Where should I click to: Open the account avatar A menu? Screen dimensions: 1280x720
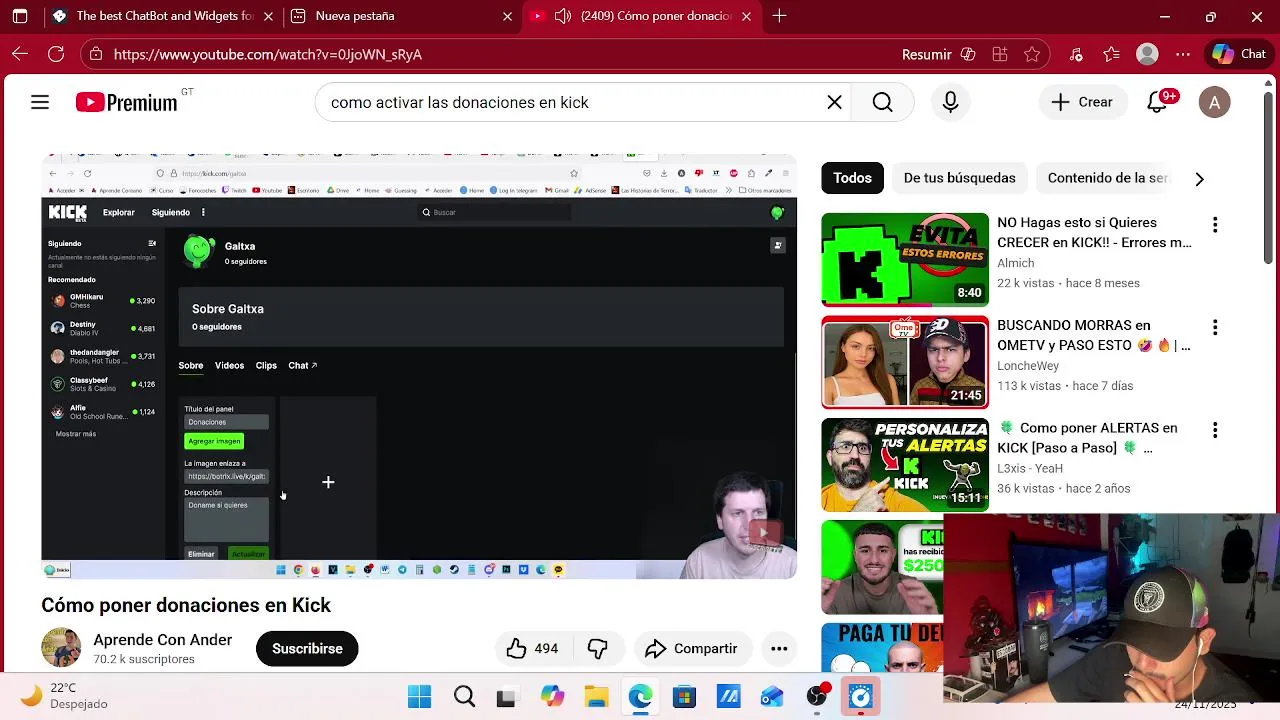coord(1214,102)
